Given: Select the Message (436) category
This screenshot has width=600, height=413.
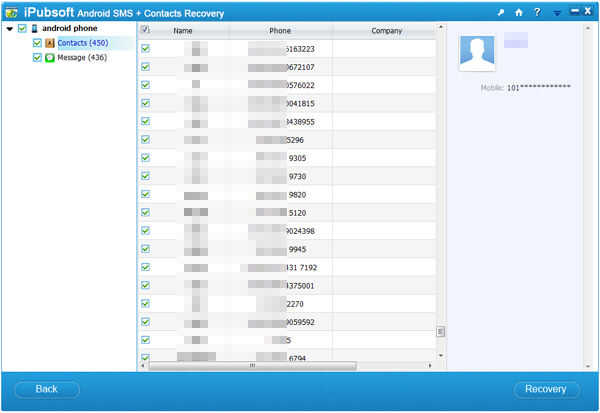Looking at the screenshot, I should point(82,58).
